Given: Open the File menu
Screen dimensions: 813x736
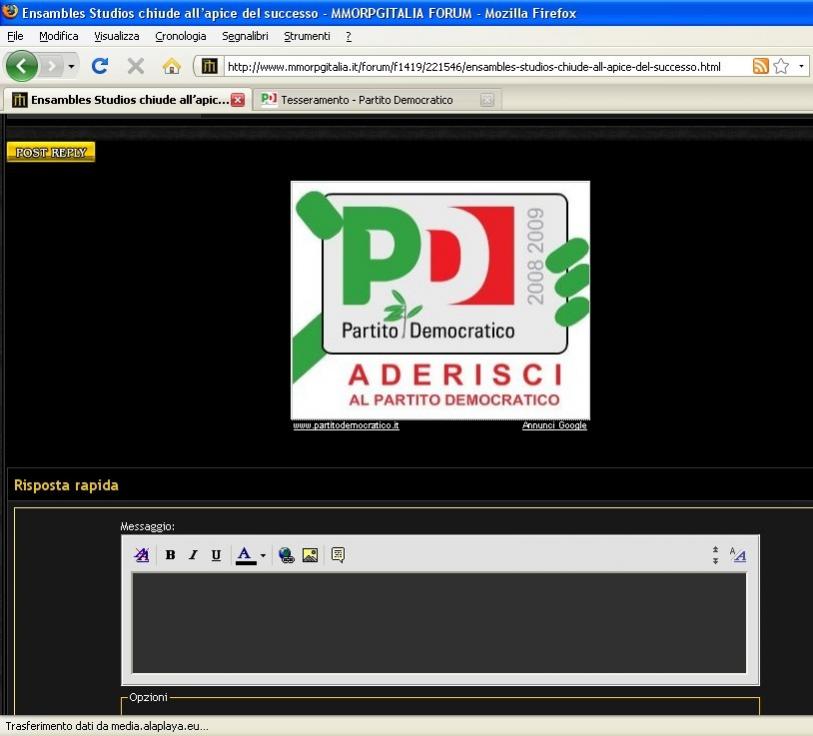Looking at the screenshot, I should [x=15, y=36].
